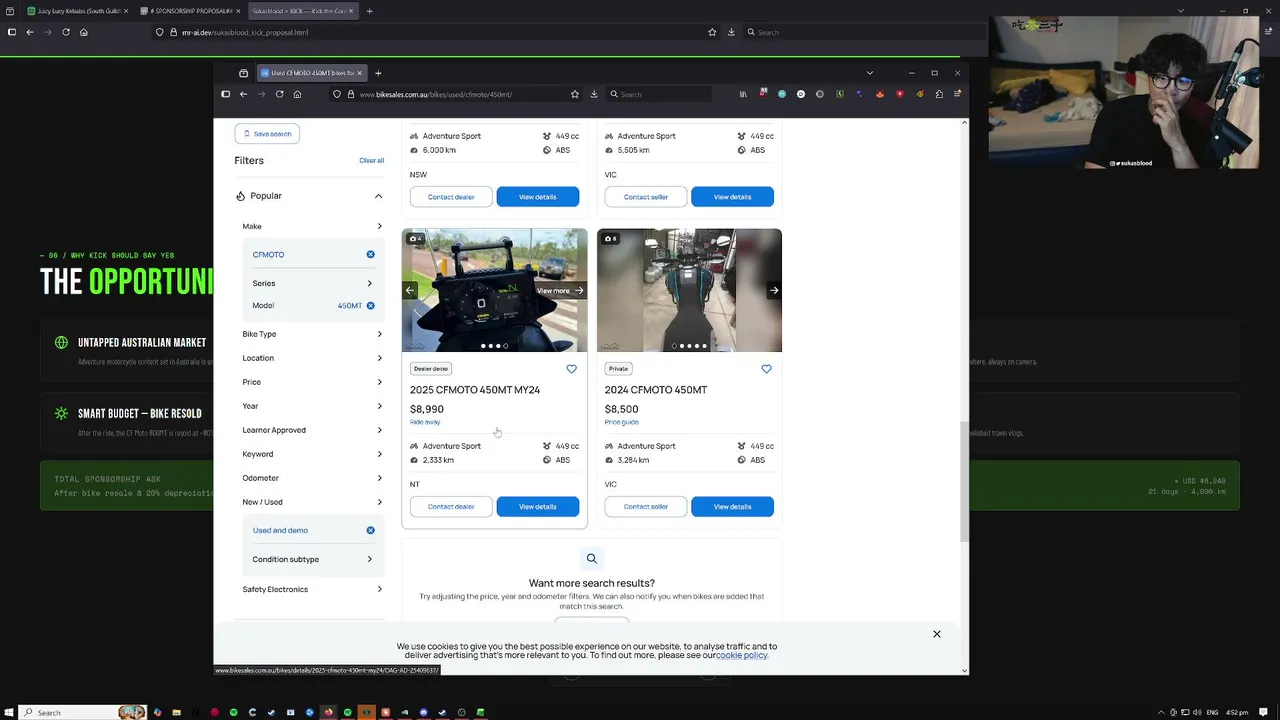View details of the $8,500 CFMOTO
This screenshot has width=1280, height=720.
coord(732,507)
